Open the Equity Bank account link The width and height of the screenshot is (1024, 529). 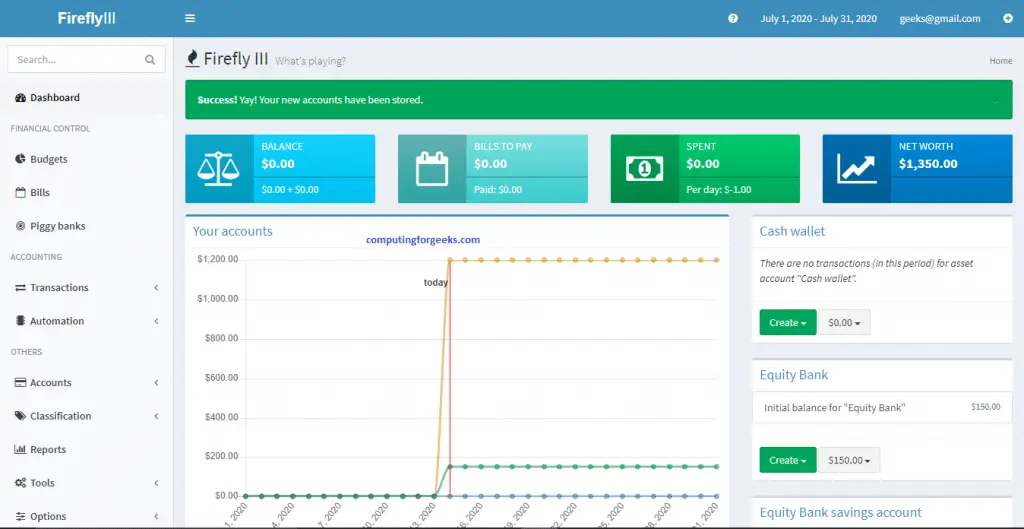[x=793, y=375]
